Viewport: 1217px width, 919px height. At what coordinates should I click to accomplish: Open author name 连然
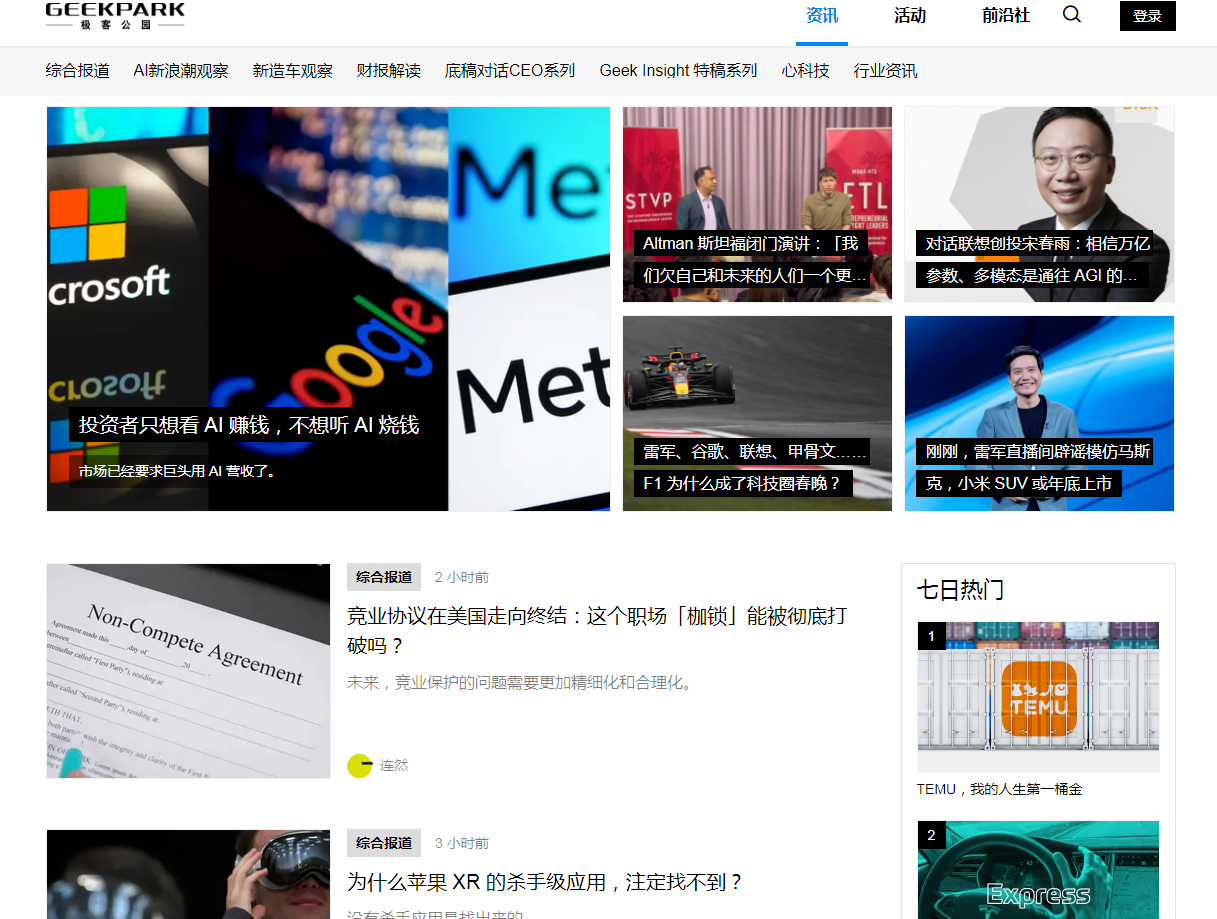tap(394, 766)
